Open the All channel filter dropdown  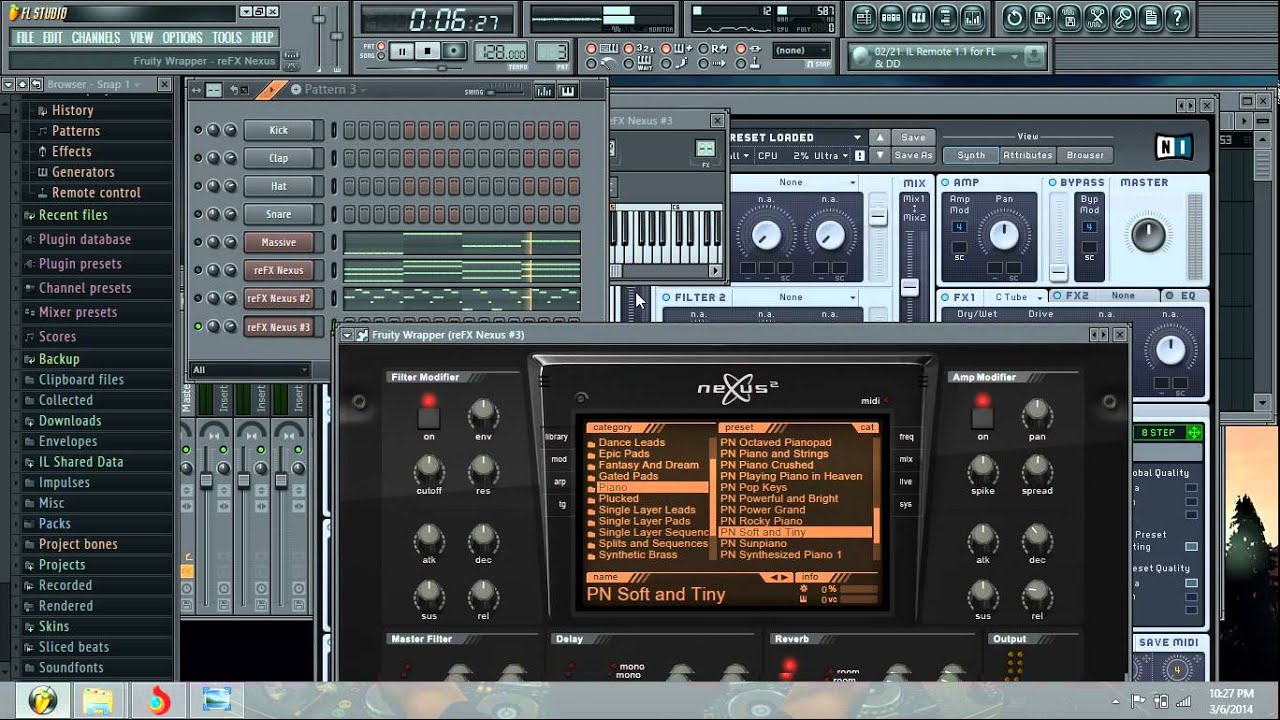(250, 370)
